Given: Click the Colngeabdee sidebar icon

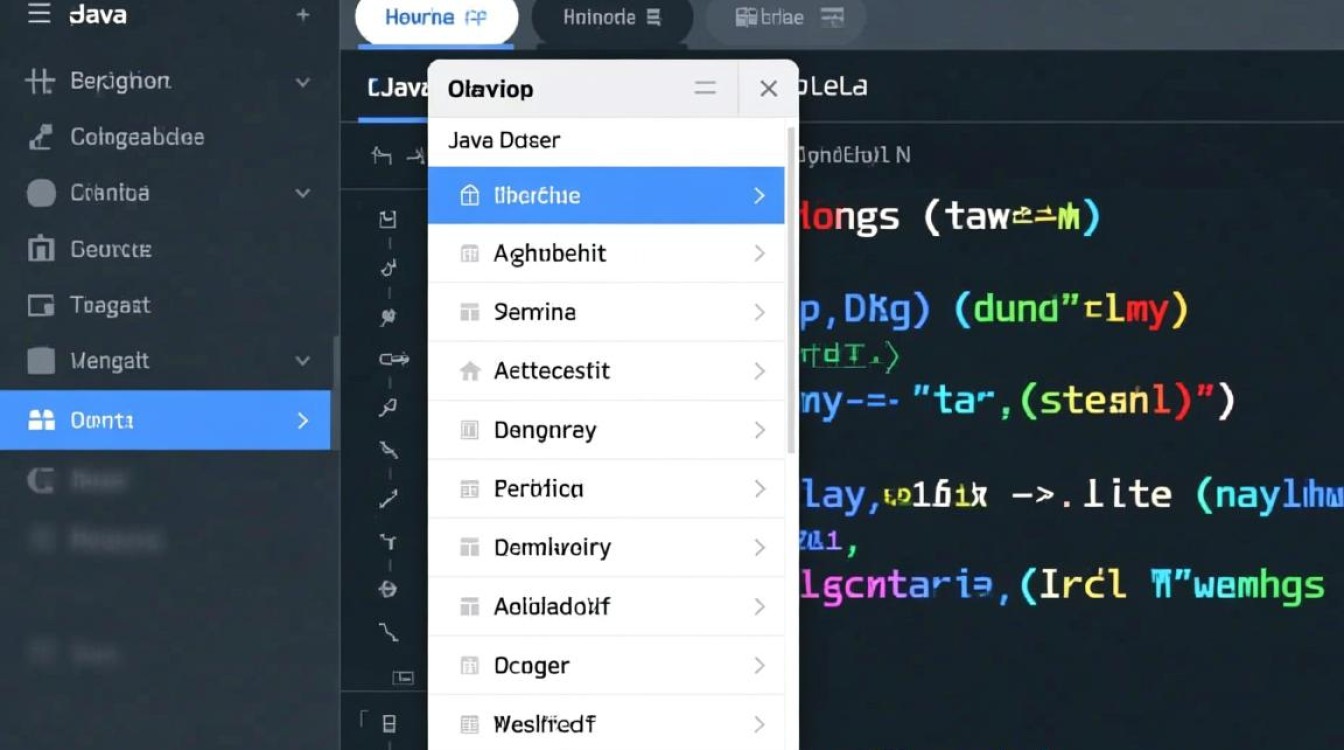Looking at the screenshot, I should [40, 138].
